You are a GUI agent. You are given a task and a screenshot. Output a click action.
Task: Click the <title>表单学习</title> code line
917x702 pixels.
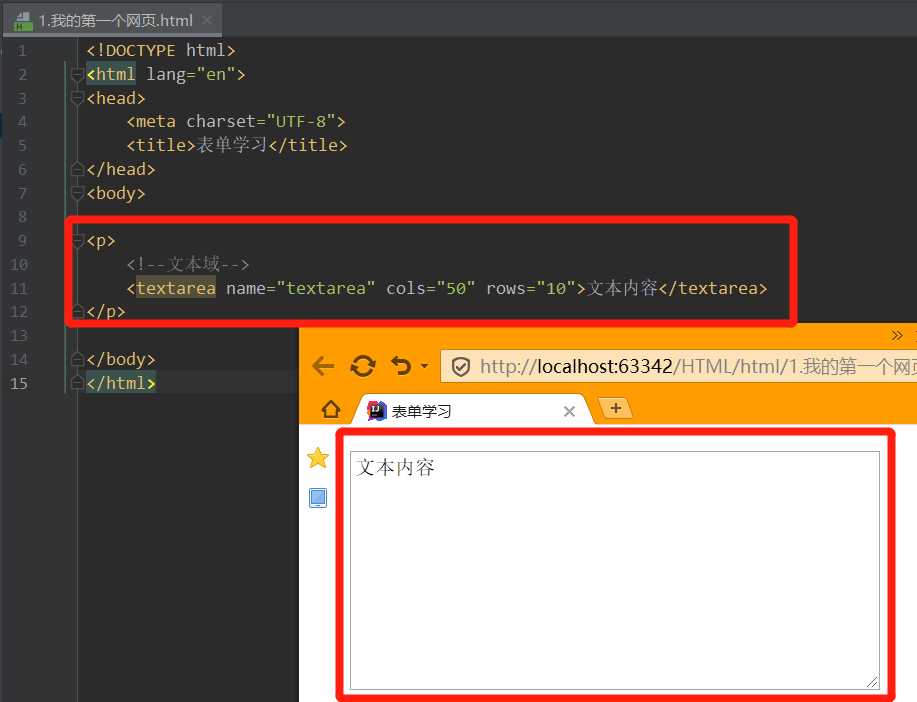(237, 145)
